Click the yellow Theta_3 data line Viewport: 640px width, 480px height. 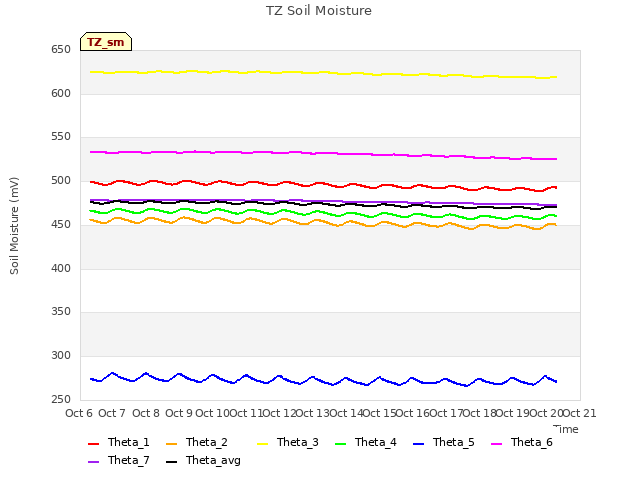pyautogui.click(x=322, y=72)
